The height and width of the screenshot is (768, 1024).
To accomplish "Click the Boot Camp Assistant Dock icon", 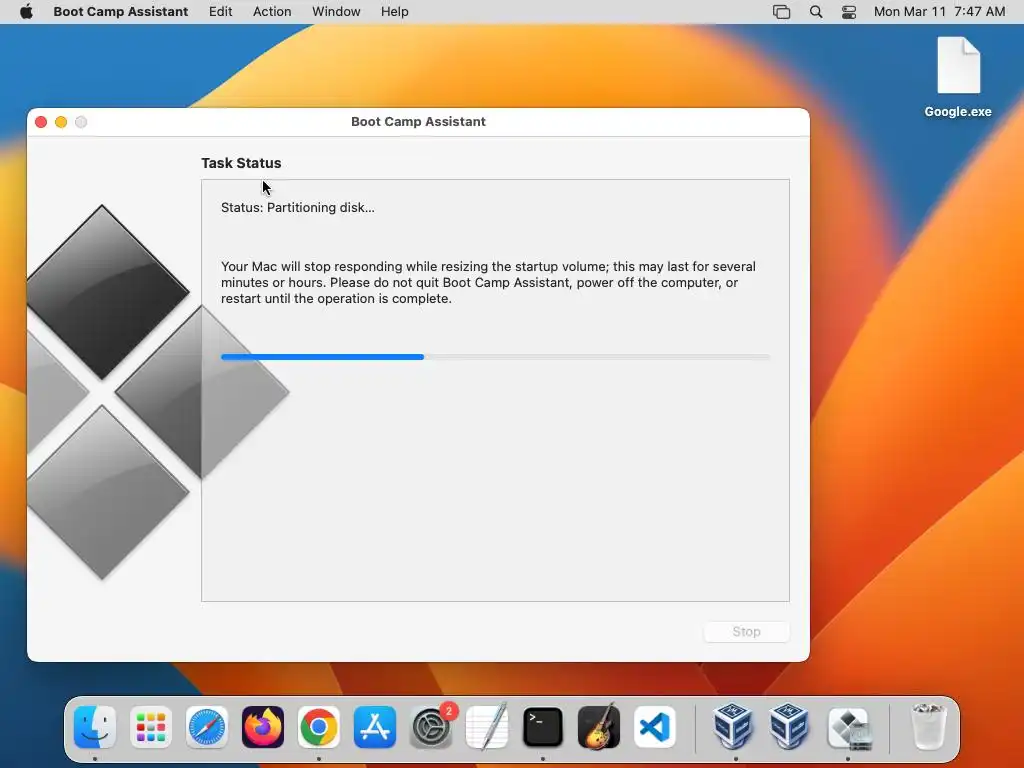I will pos(848,727).
